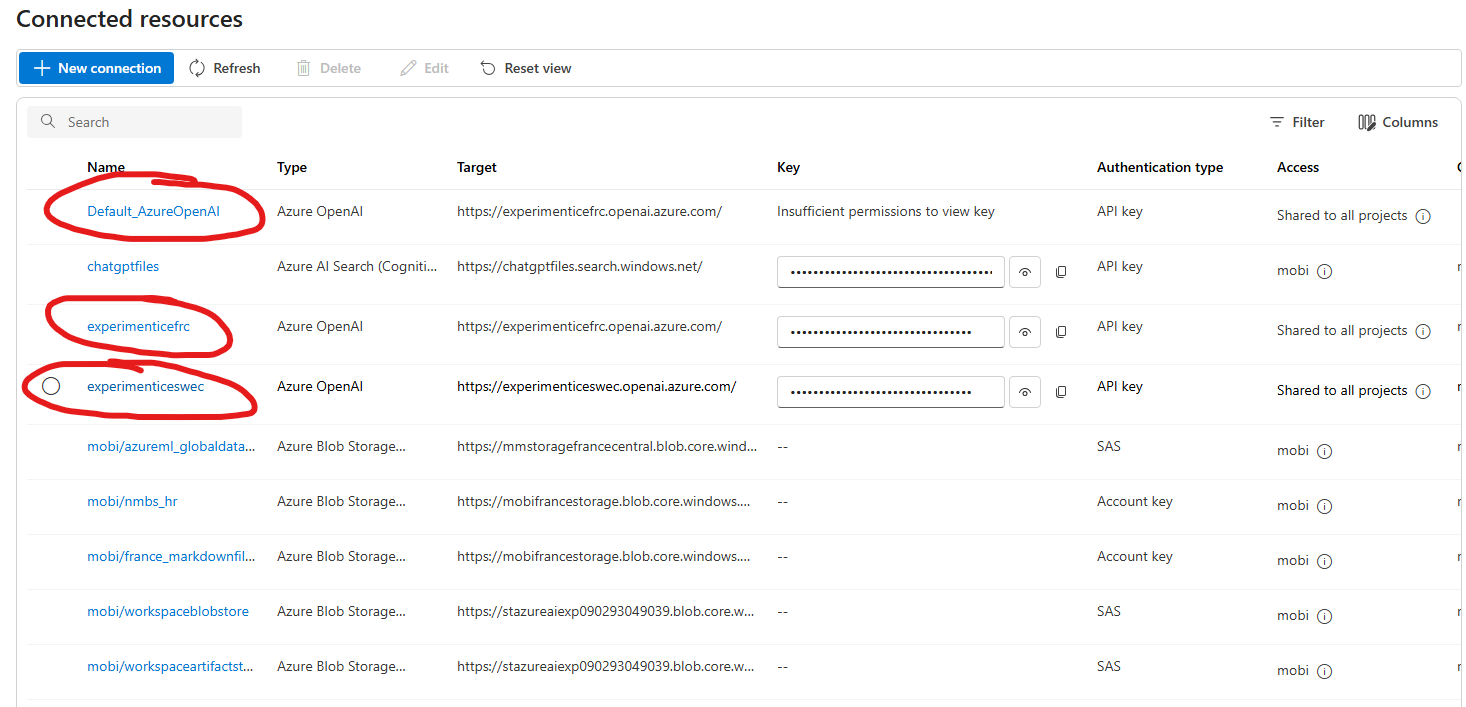Open the Filter options
1466x707 pixels.
pyautogui.click(x=1297, y=122)
